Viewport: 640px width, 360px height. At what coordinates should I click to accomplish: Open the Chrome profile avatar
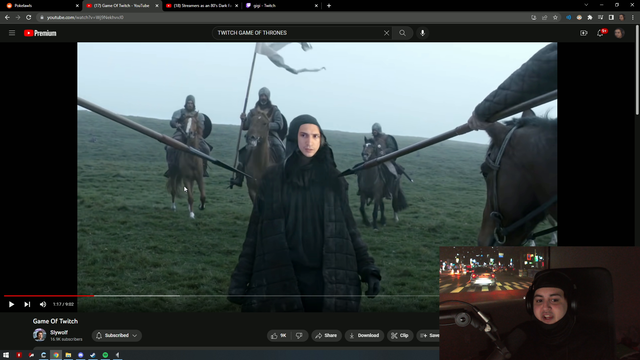pos(622,18)
